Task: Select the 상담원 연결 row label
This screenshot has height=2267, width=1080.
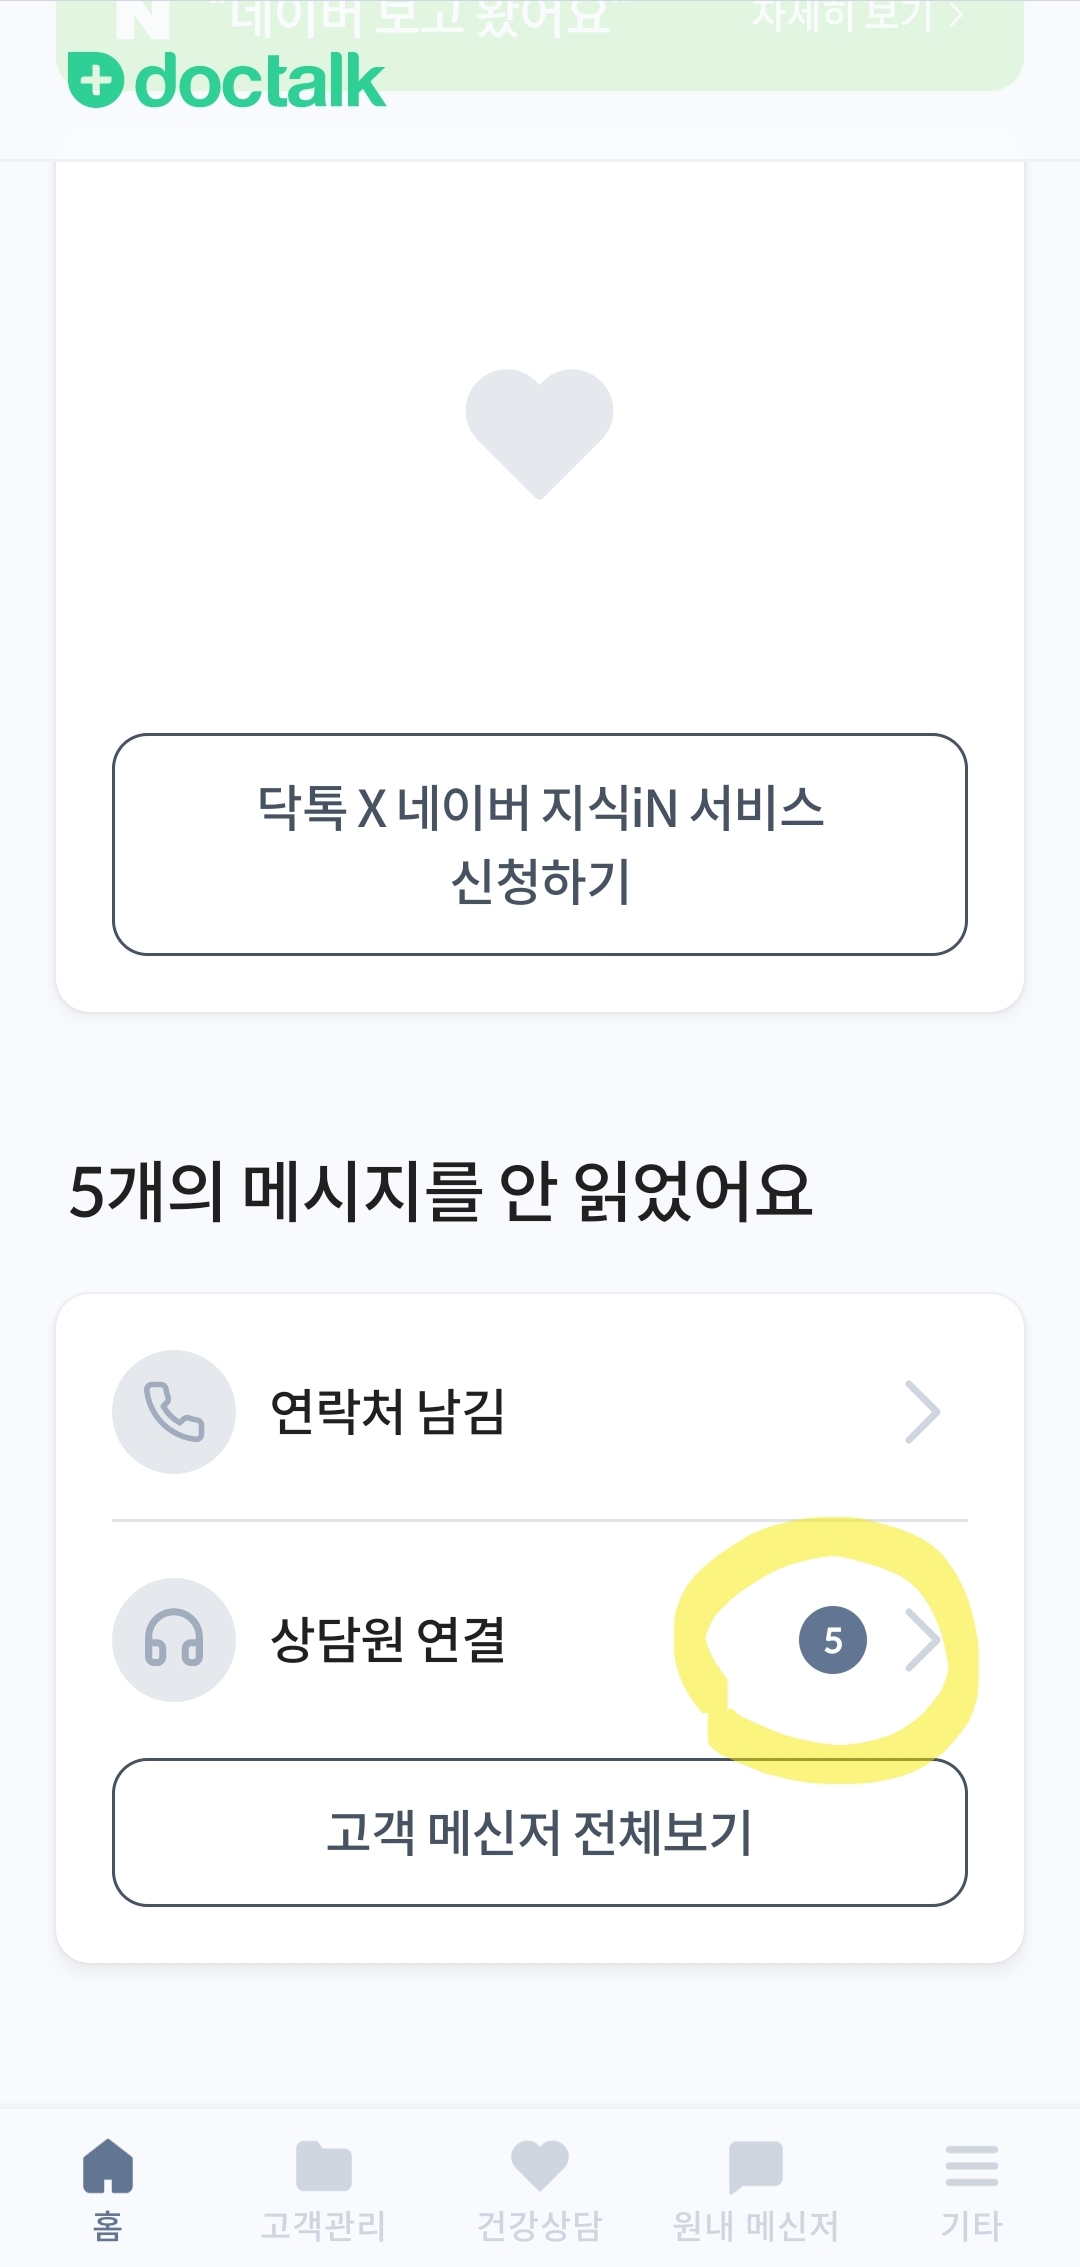Action: tap(387, 1640)
